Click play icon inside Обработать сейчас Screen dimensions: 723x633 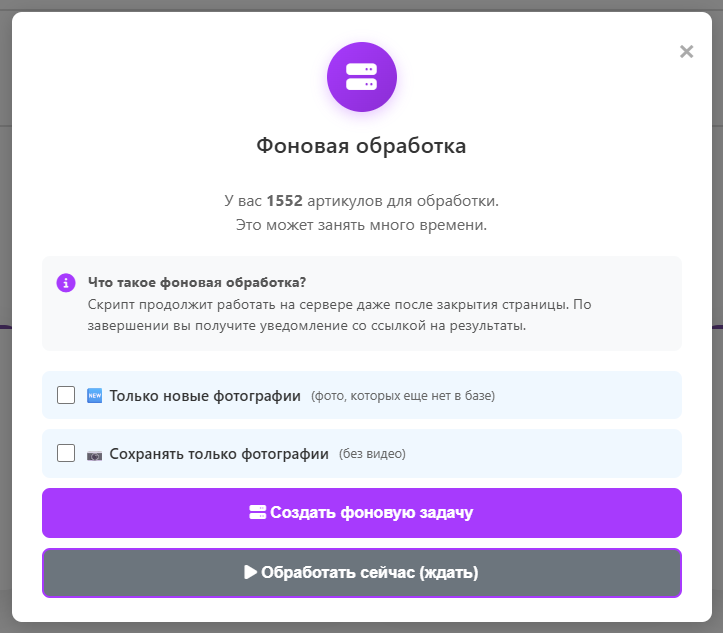(250, 573)
